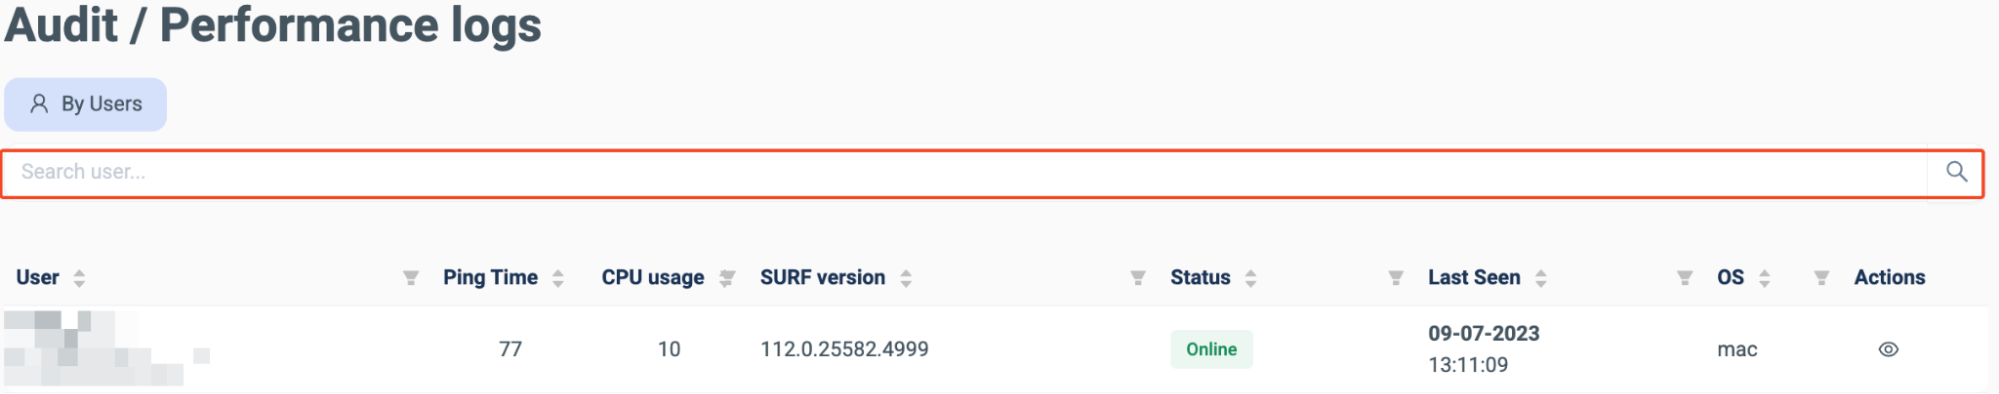Sort by Ping Time arrows
Viewport: 1999px width, 394px height.
coord(558,278)
